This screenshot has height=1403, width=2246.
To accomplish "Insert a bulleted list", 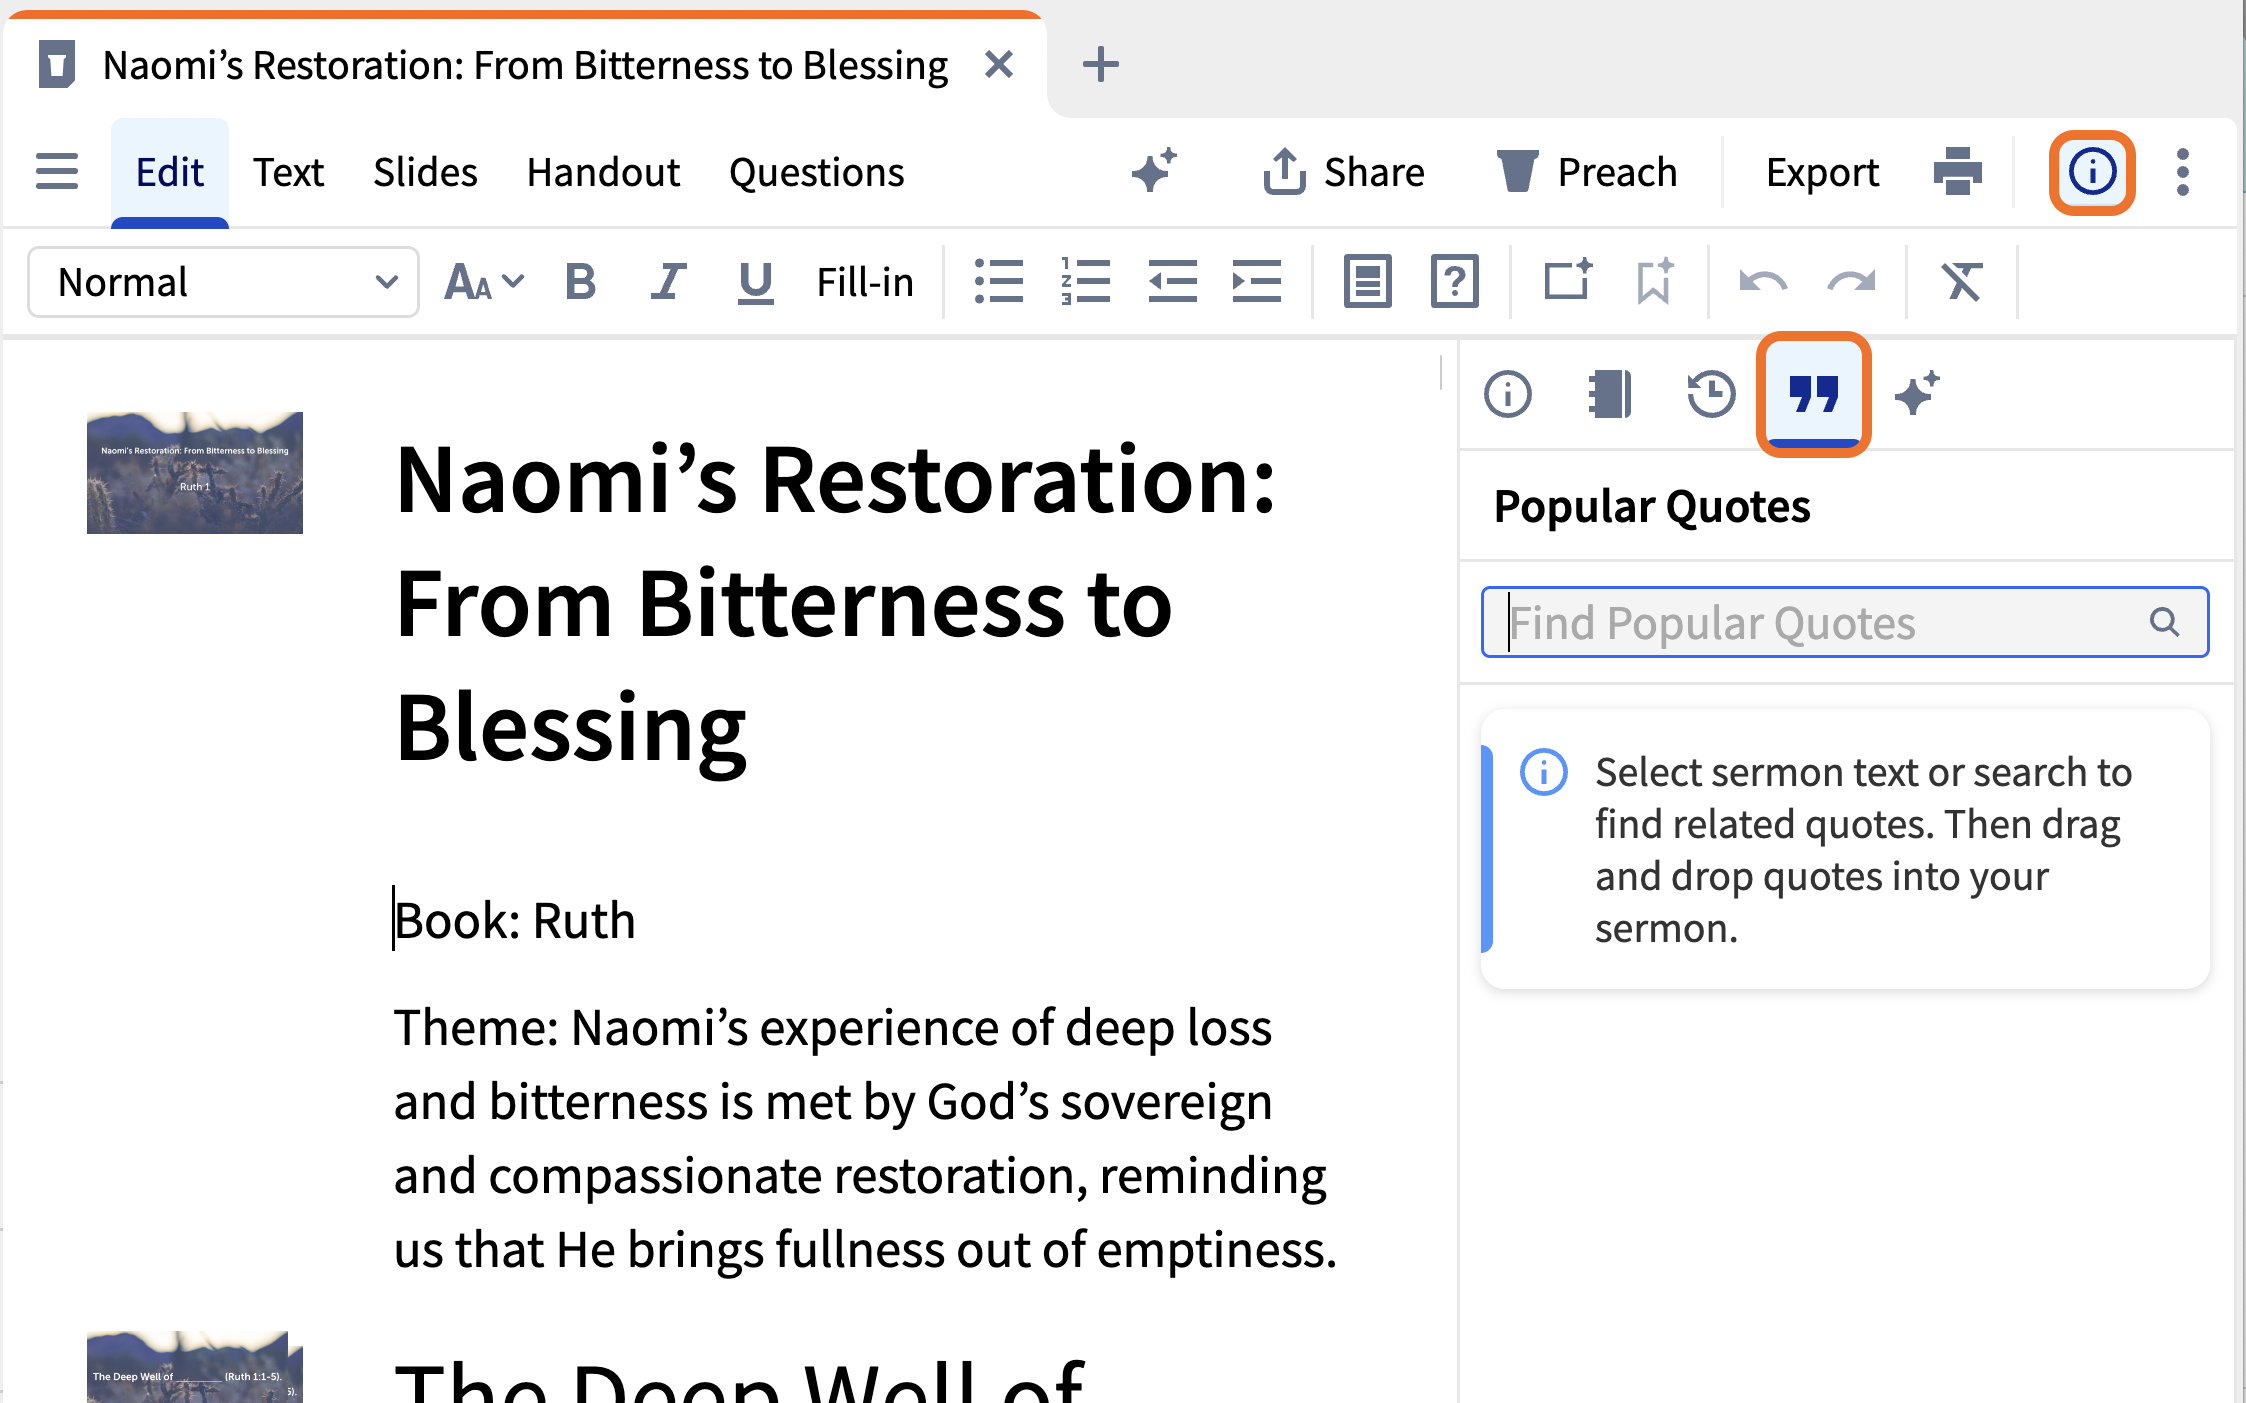I will 998,281.
